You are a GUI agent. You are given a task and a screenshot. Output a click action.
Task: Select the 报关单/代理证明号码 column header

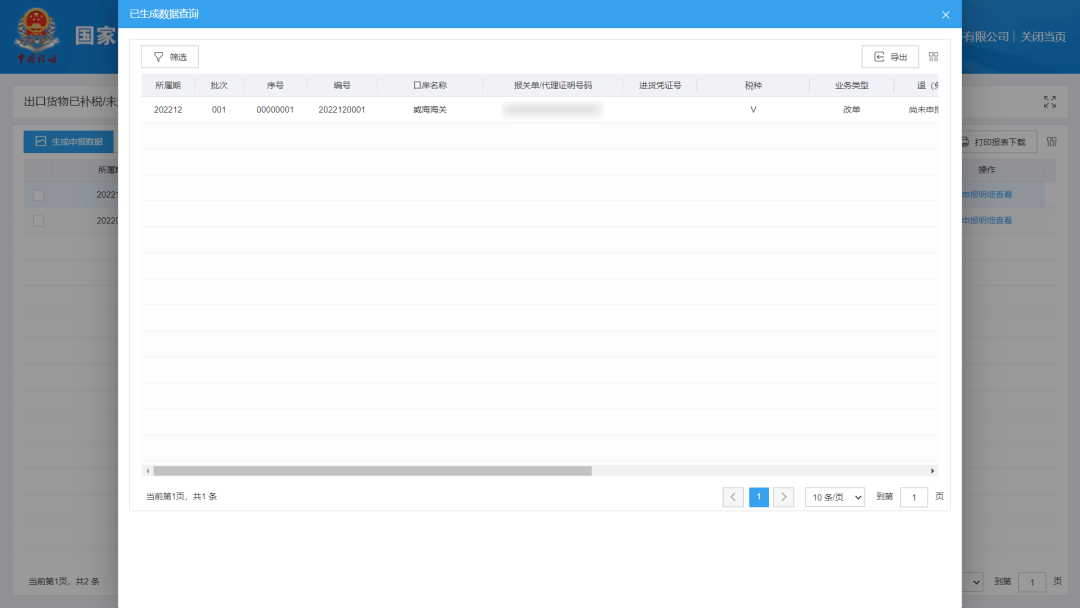click(552, 85)
